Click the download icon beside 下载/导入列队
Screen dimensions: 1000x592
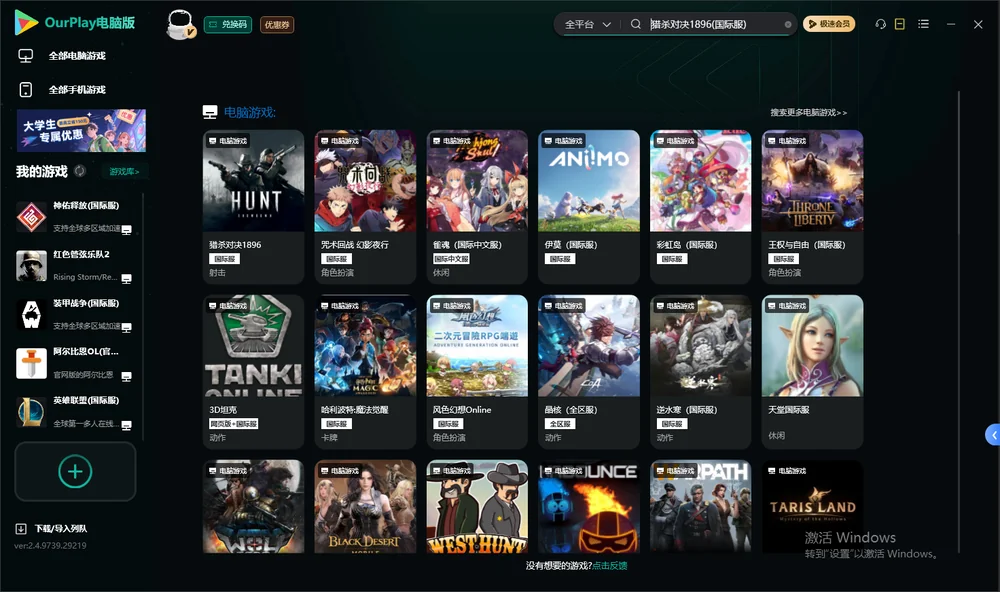pyautogui.click(x=21, y=529)
